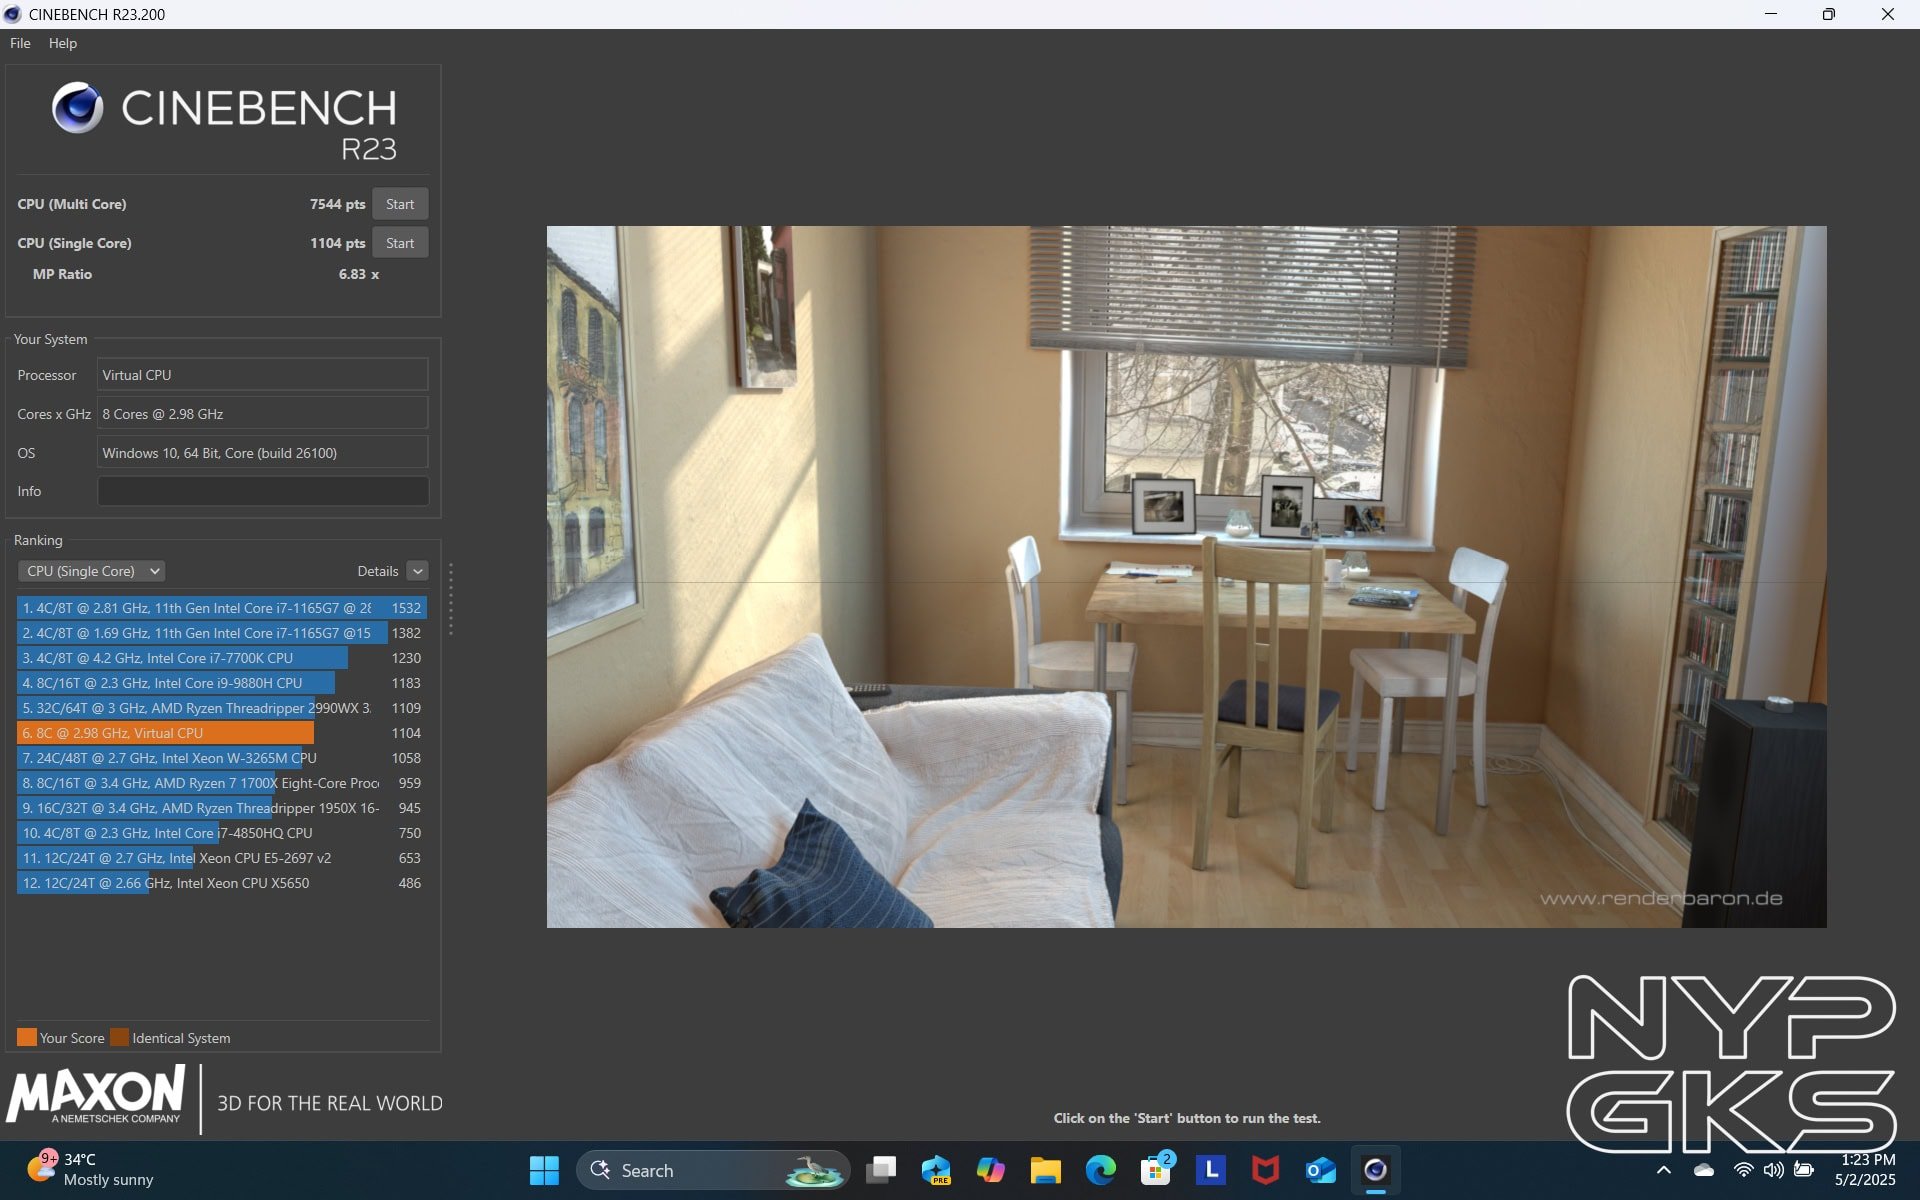
Task: Click the OneDrive cloud tray icon
Action: 1704,1170
